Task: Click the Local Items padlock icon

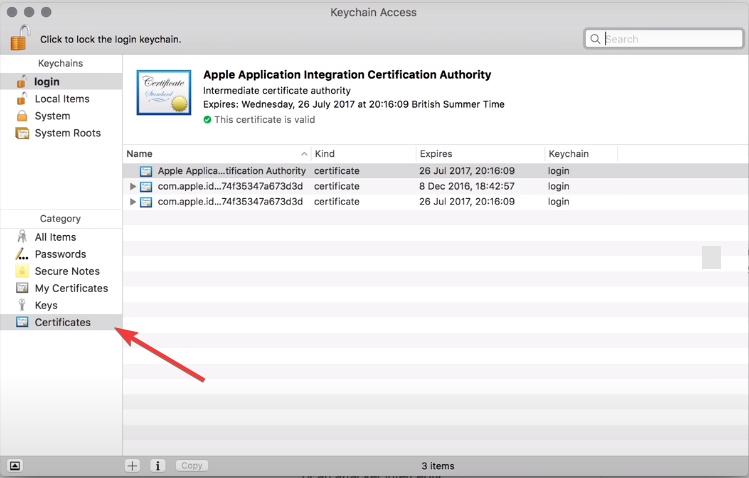Action: click(21, 99)
